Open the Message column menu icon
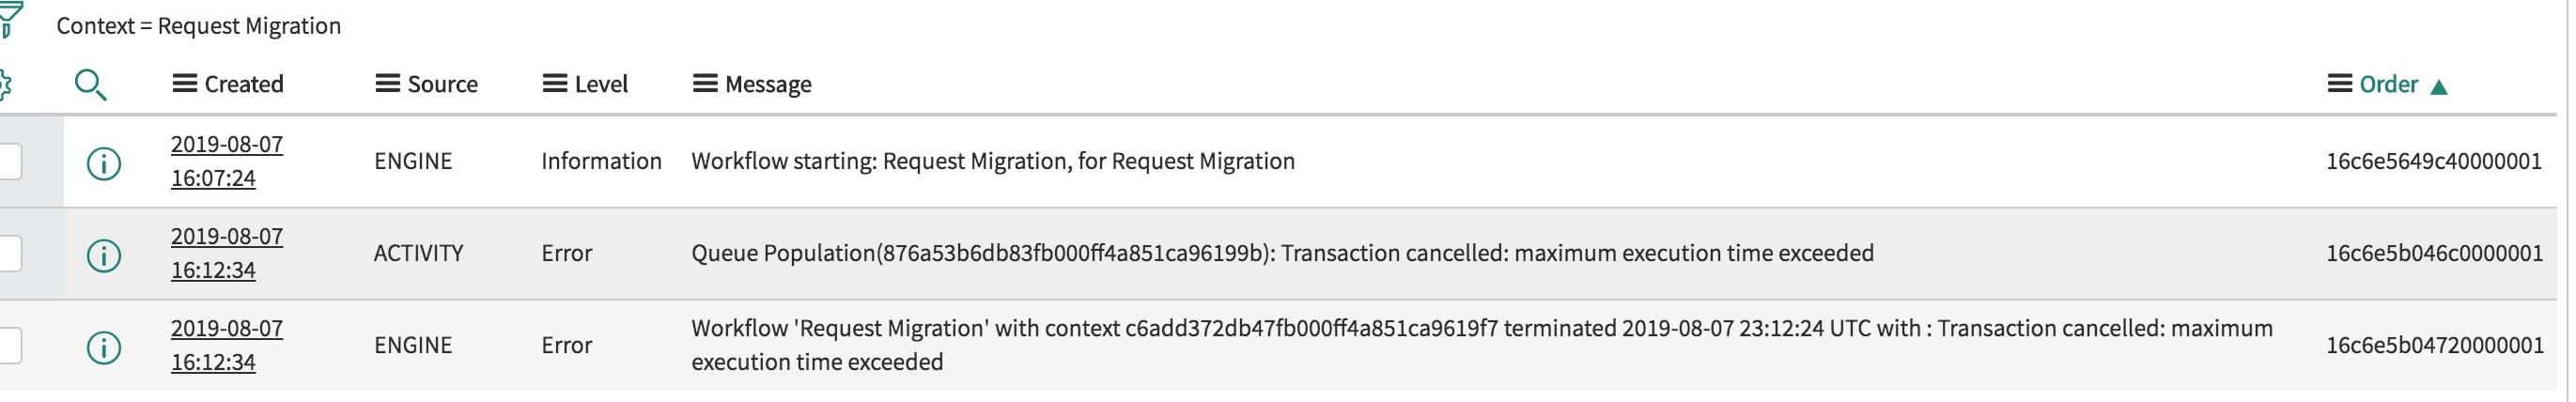The width and height of the screenshot is (2576, 402). 706,84
